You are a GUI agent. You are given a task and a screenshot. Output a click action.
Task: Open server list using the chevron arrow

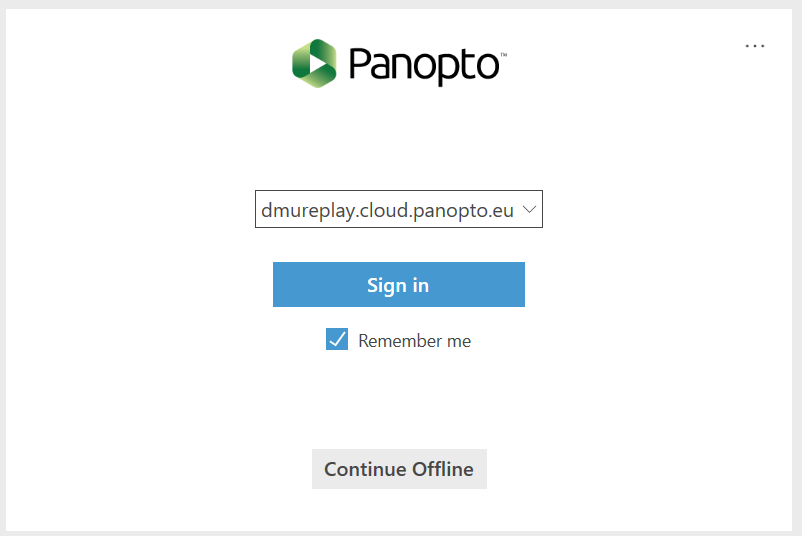click(x=529, y=209)
